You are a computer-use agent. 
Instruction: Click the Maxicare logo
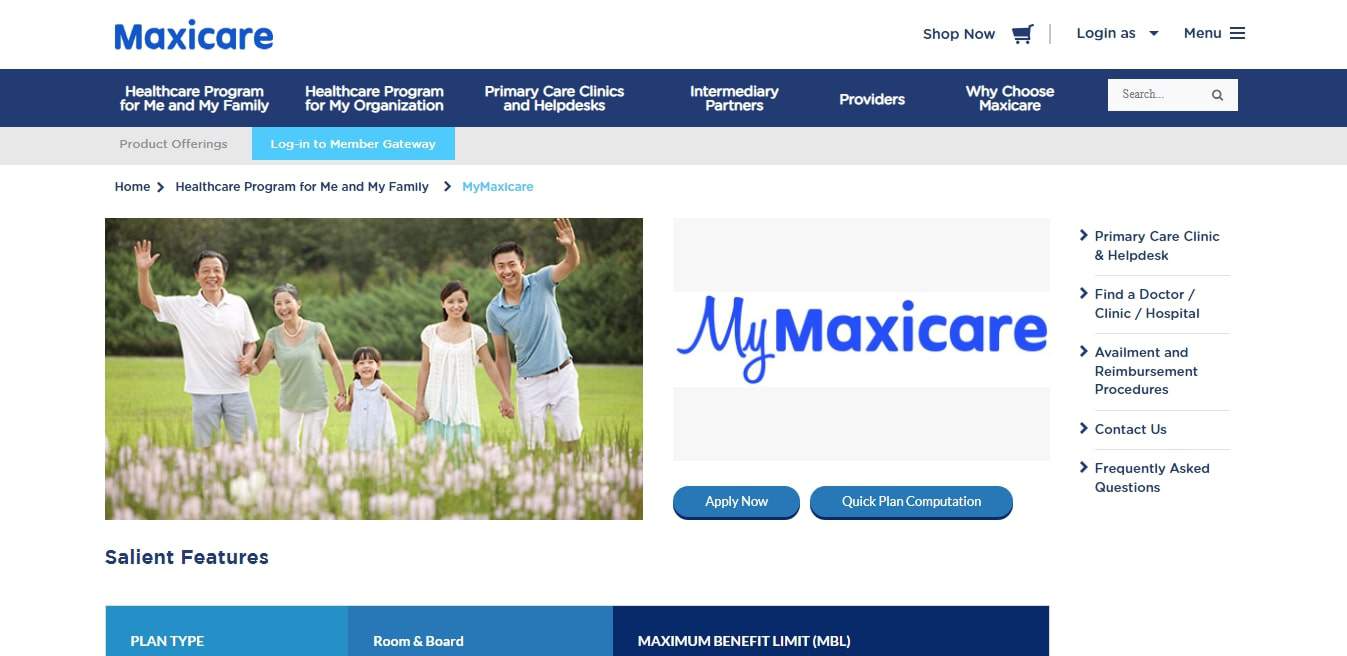[193, 37]
